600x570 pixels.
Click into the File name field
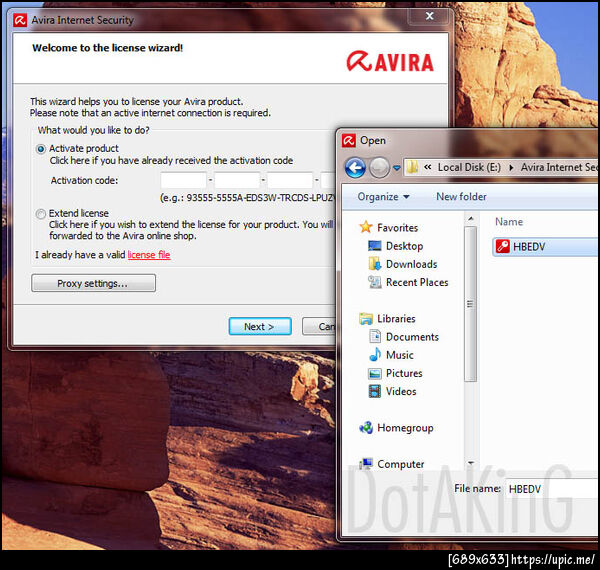(x=551, y=489)
